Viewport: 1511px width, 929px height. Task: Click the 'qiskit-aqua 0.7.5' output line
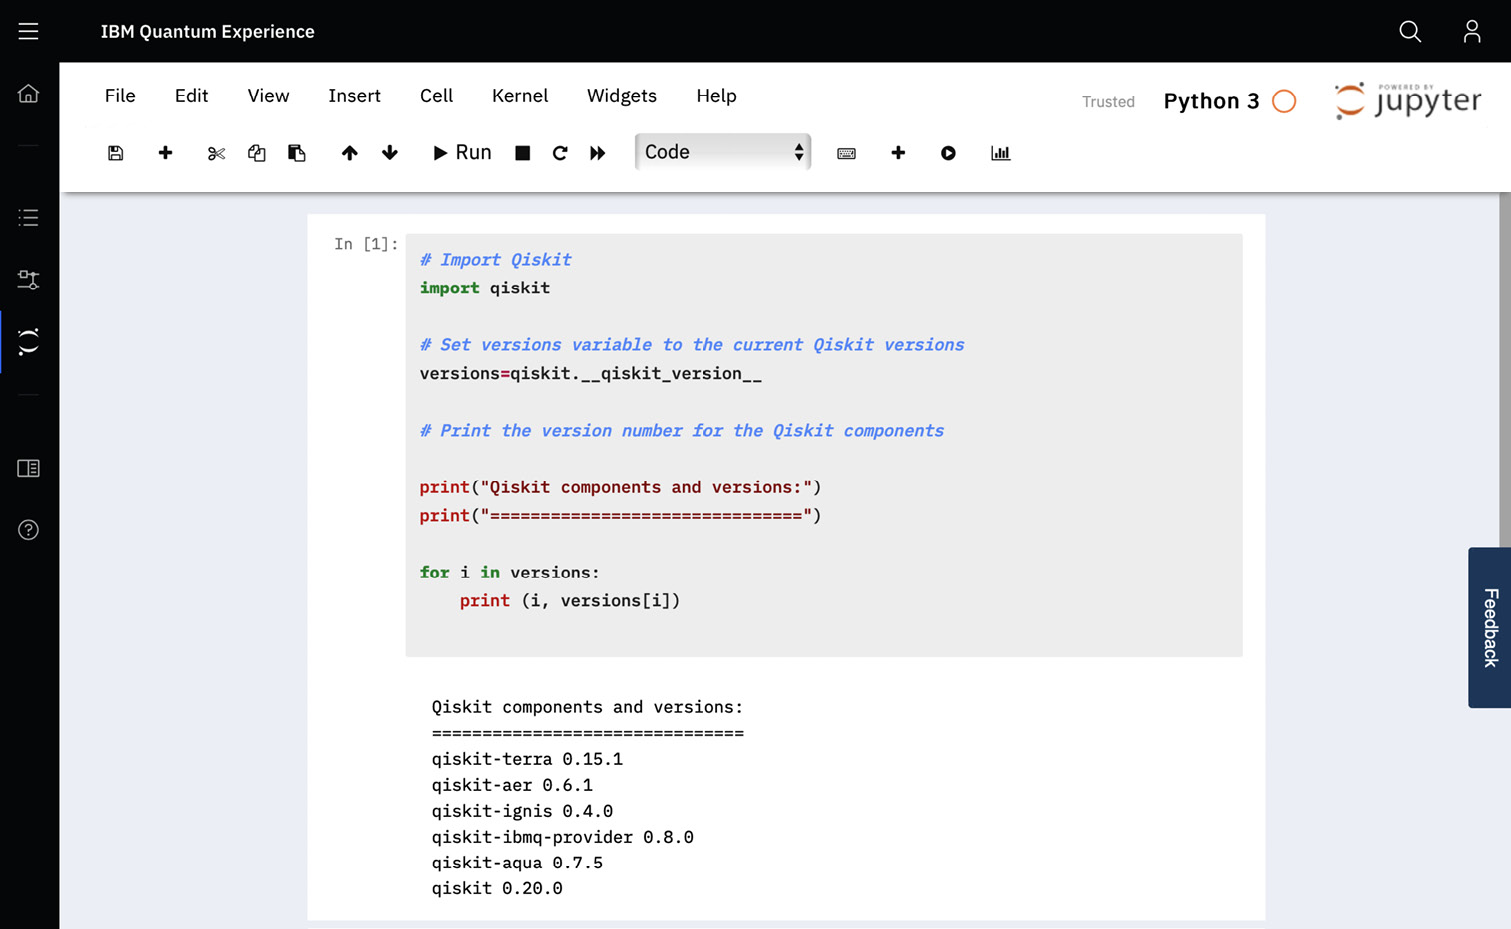pyautogui.click(x=517, y=863)
